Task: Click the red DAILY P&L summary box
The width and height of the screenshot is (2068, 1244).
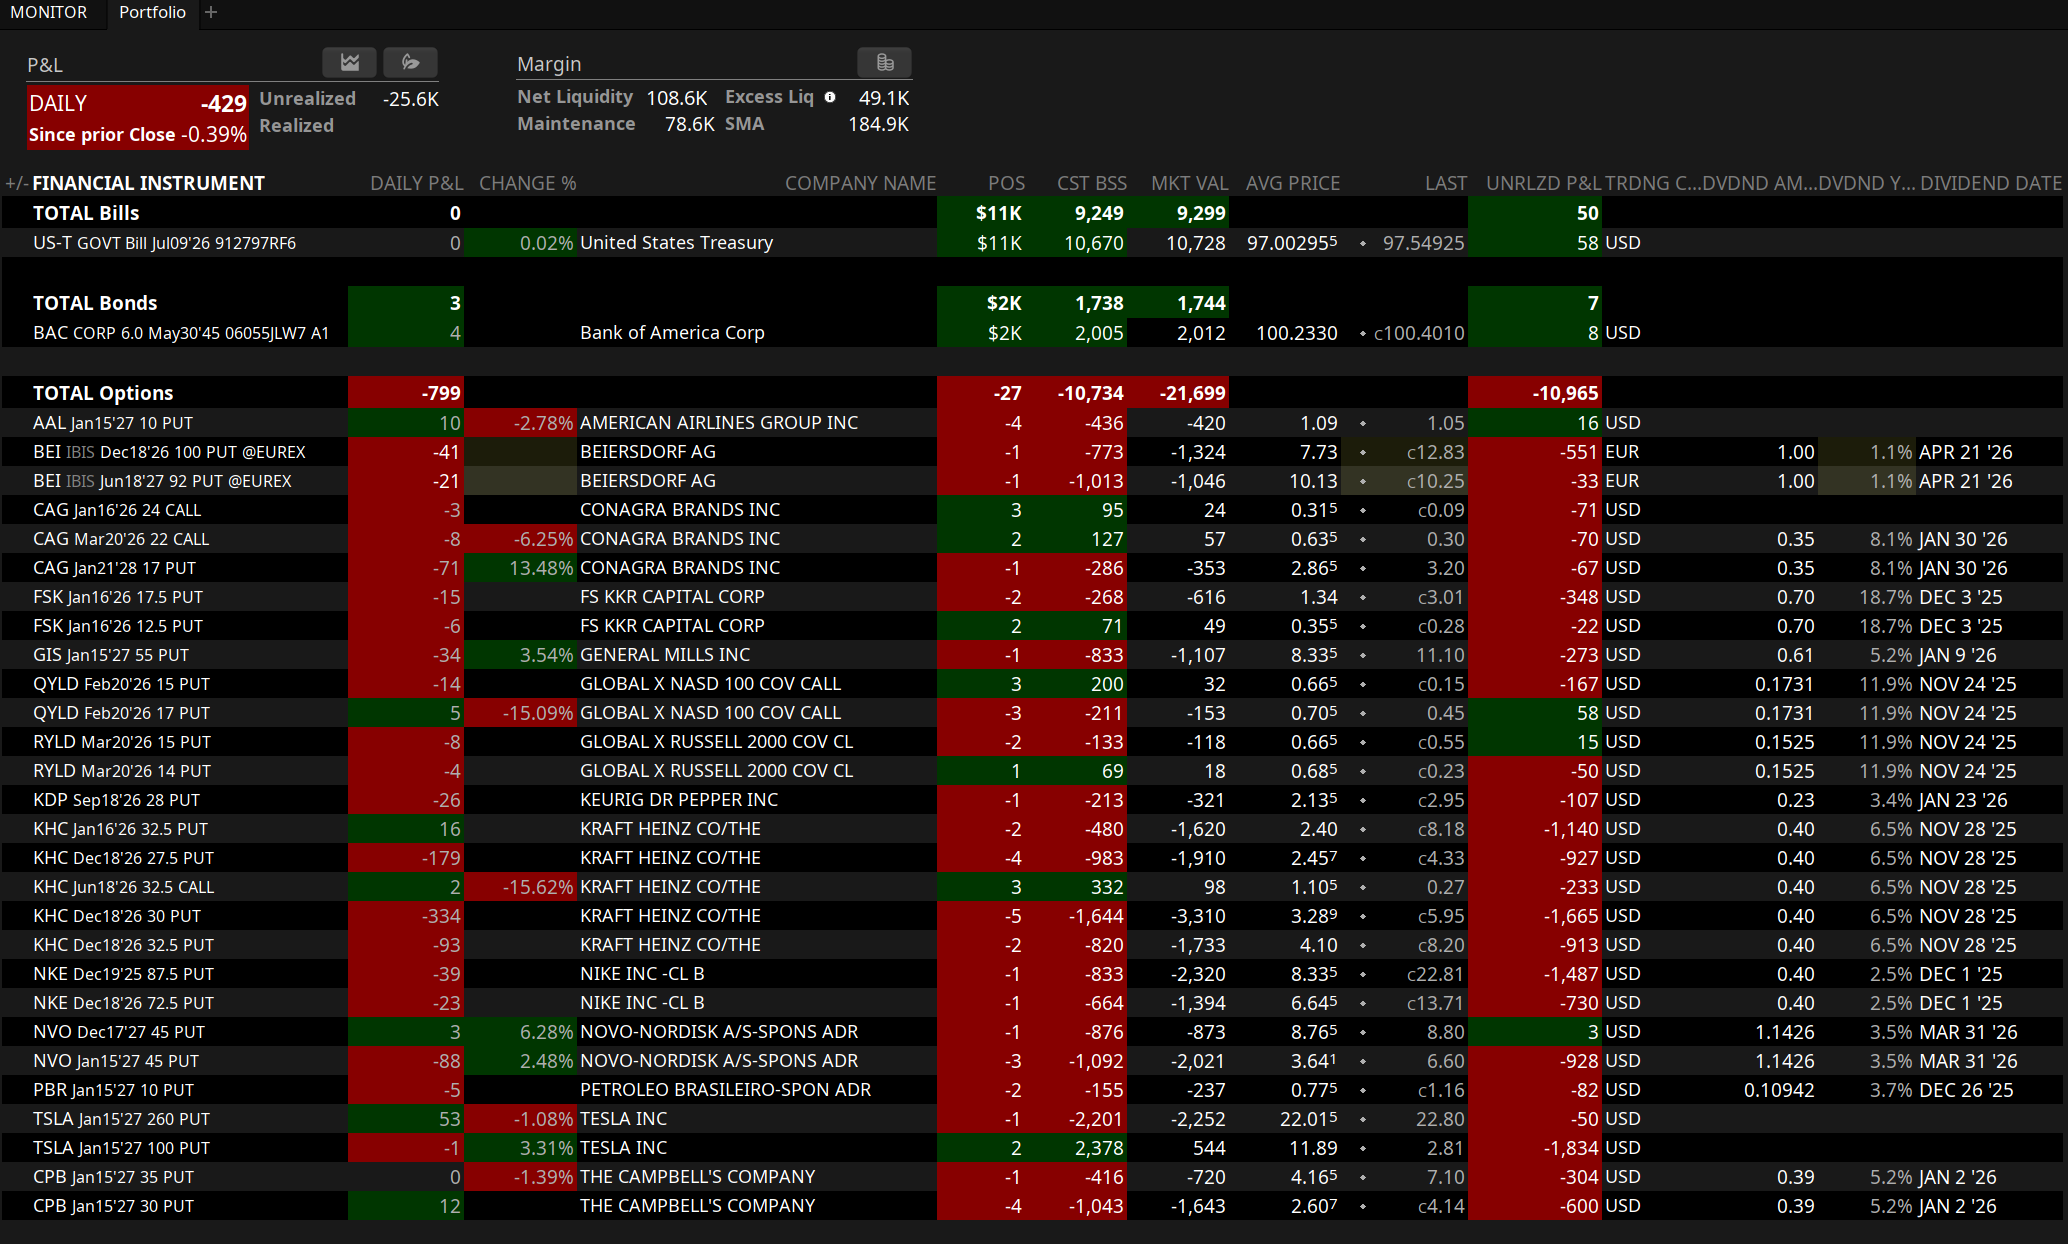Action: 137,117
